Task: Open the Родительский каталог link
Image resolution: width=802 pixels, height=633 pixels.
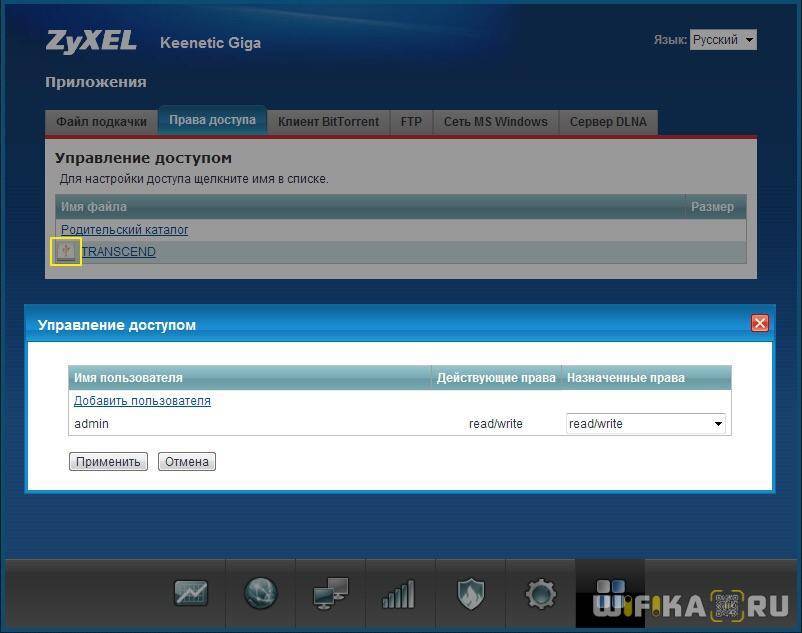Action: (x=125, y=230)
